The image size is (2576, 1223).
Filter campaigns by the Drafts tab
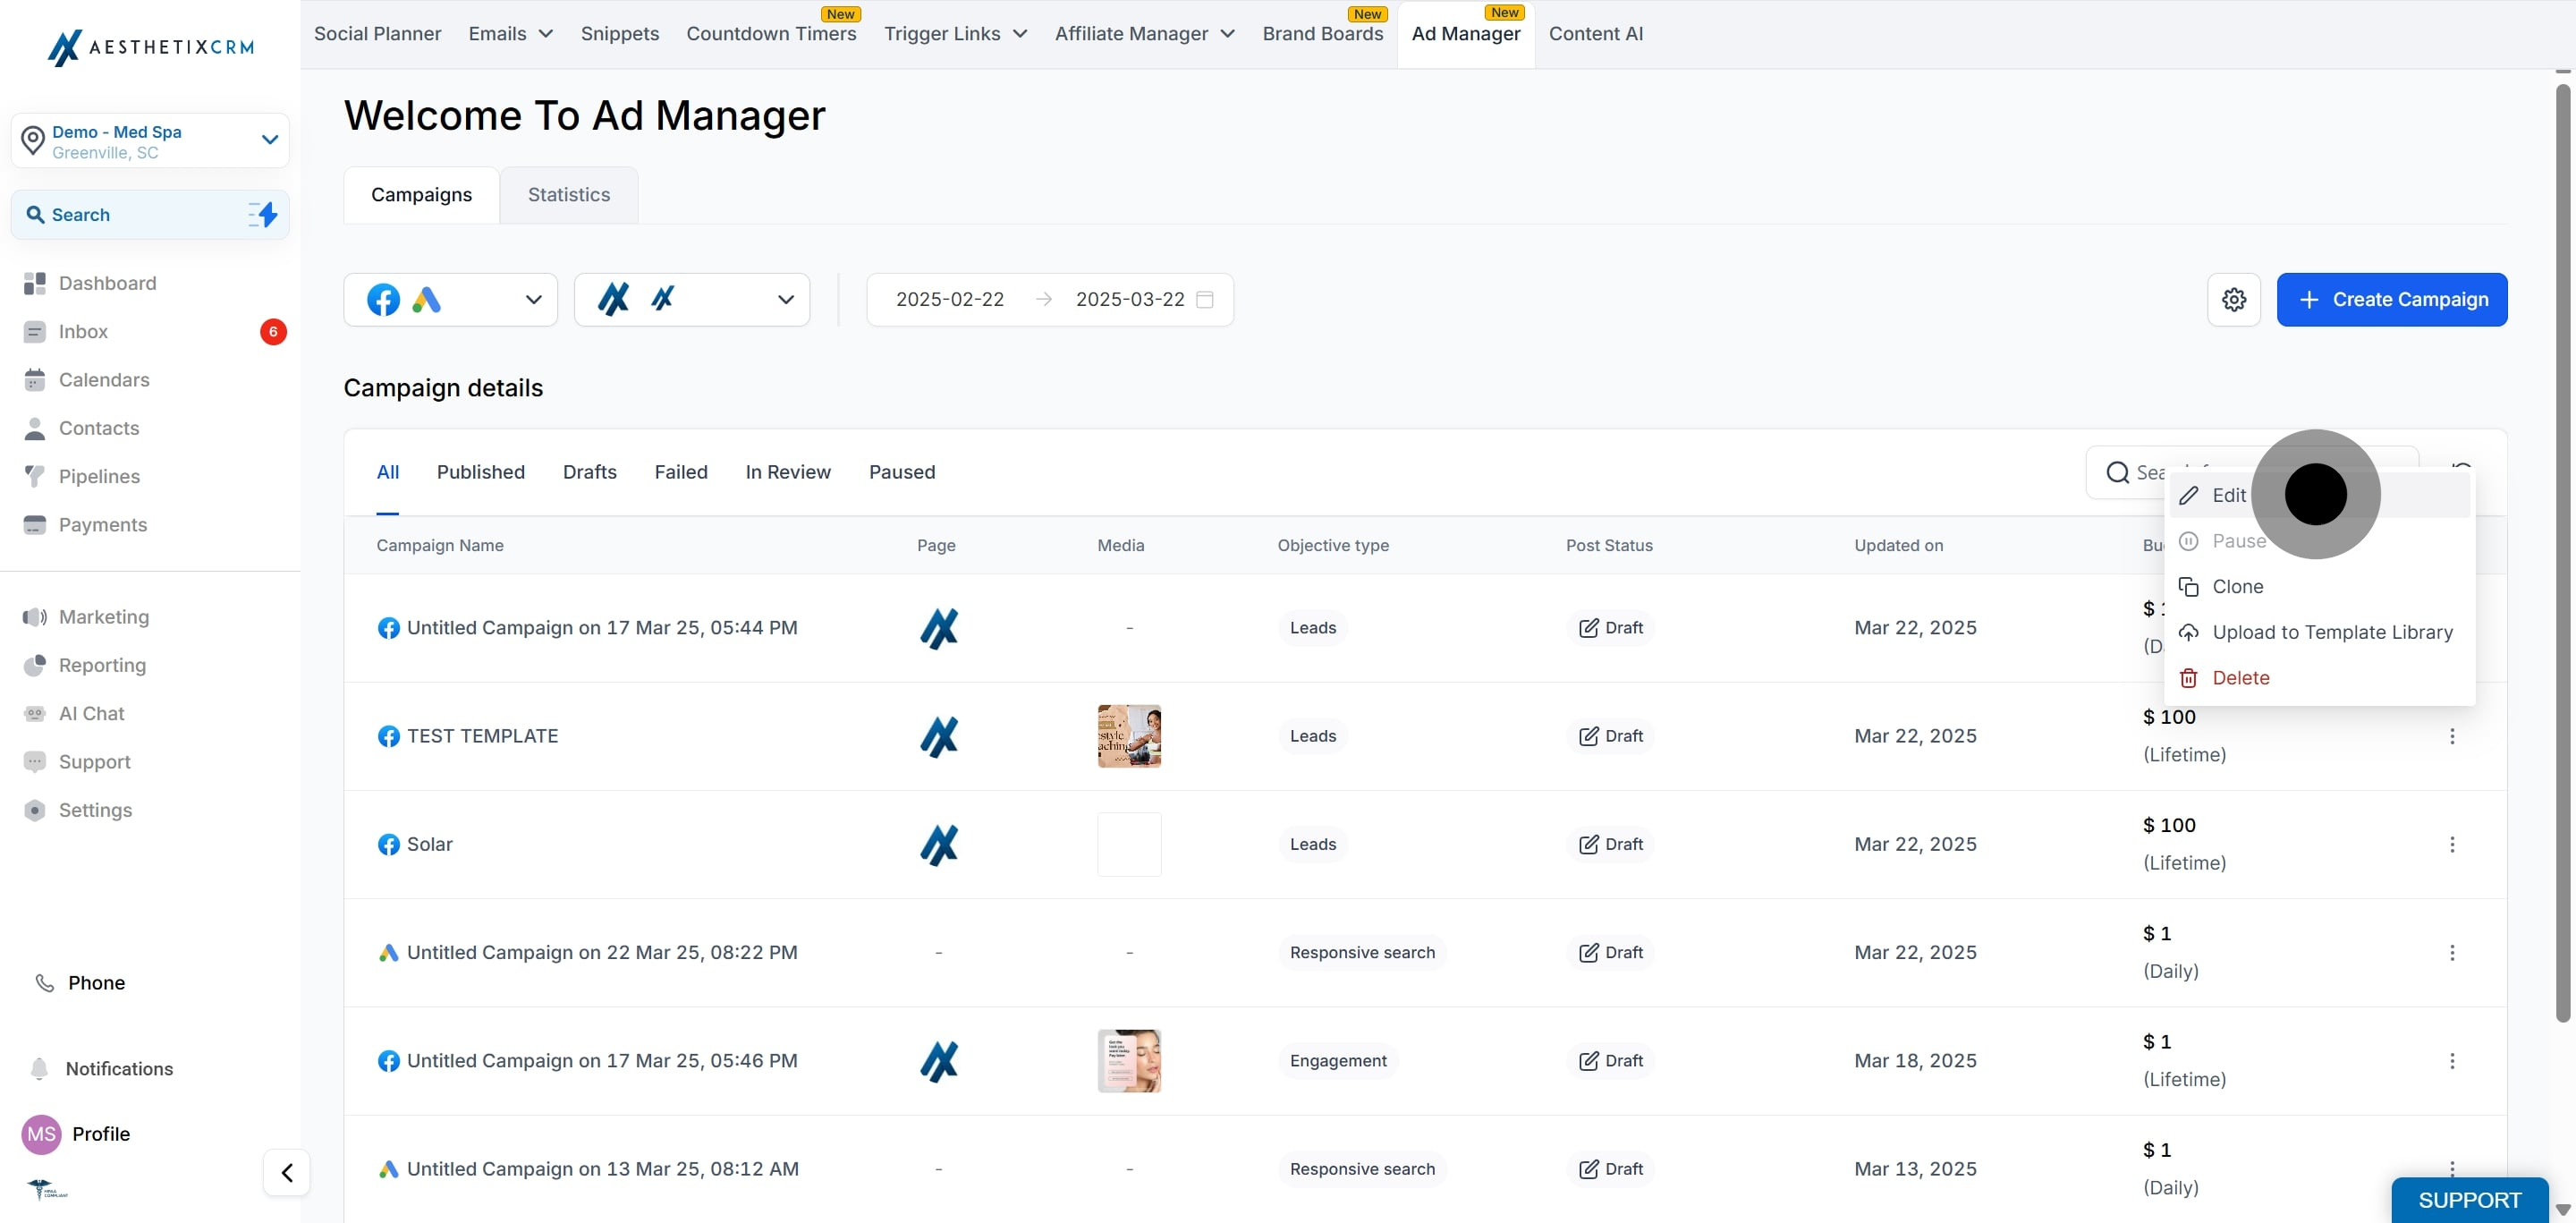pos(589,472)
